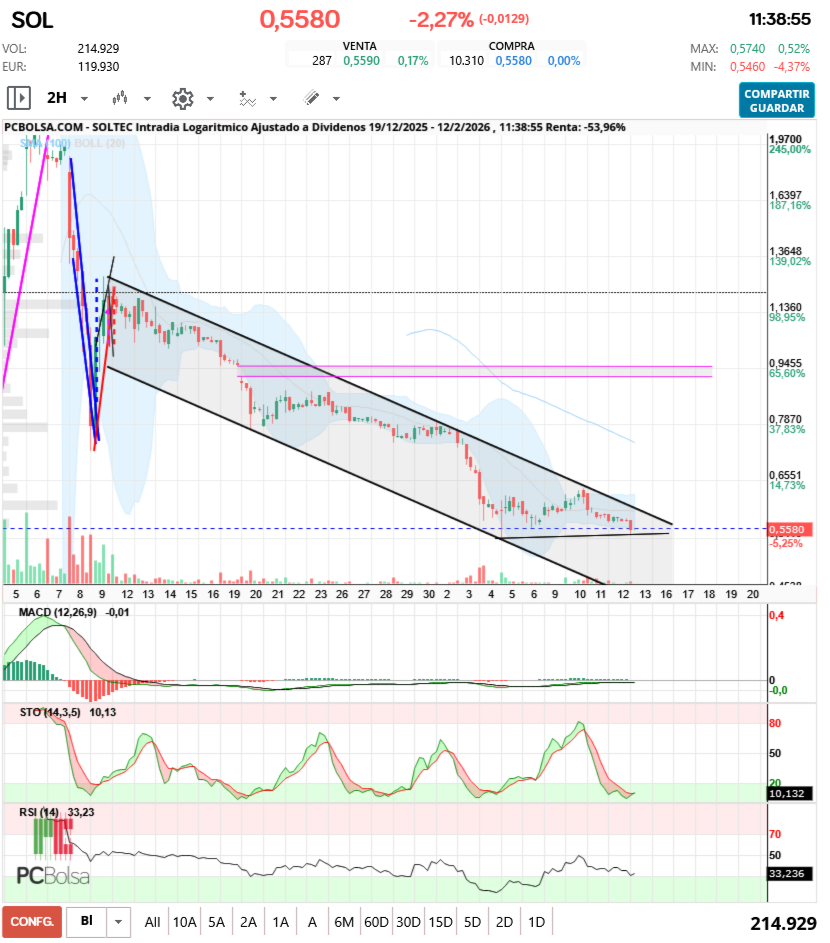Viewport: 830px width, 943px height.
Task: Select the drawing pencil tool icon
Action: click(x=311, y=98)
